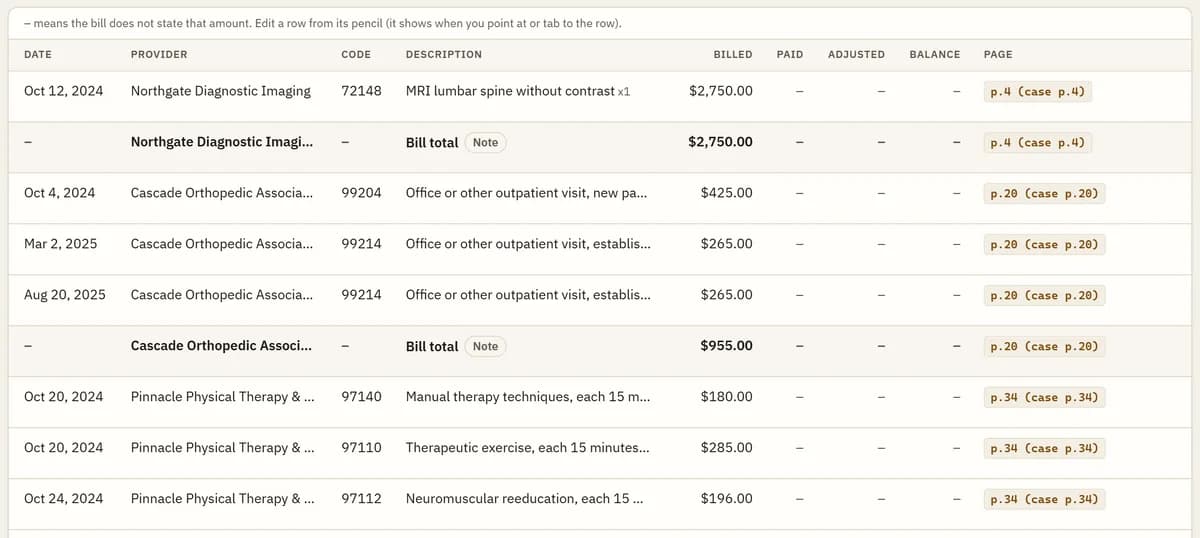Click code 99214 in Aug 20, 2025 row
This screenshot has height=538, width=1200.
point(361,295)
